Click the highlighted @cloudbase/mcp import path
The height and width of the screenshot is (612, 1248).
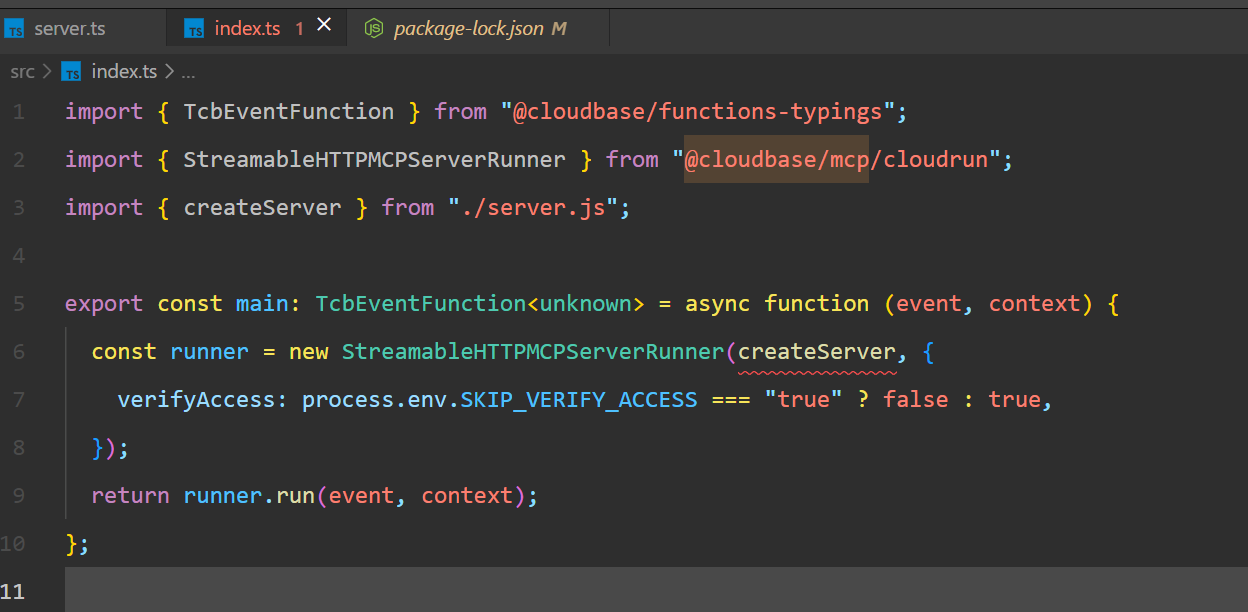[776, 160]
